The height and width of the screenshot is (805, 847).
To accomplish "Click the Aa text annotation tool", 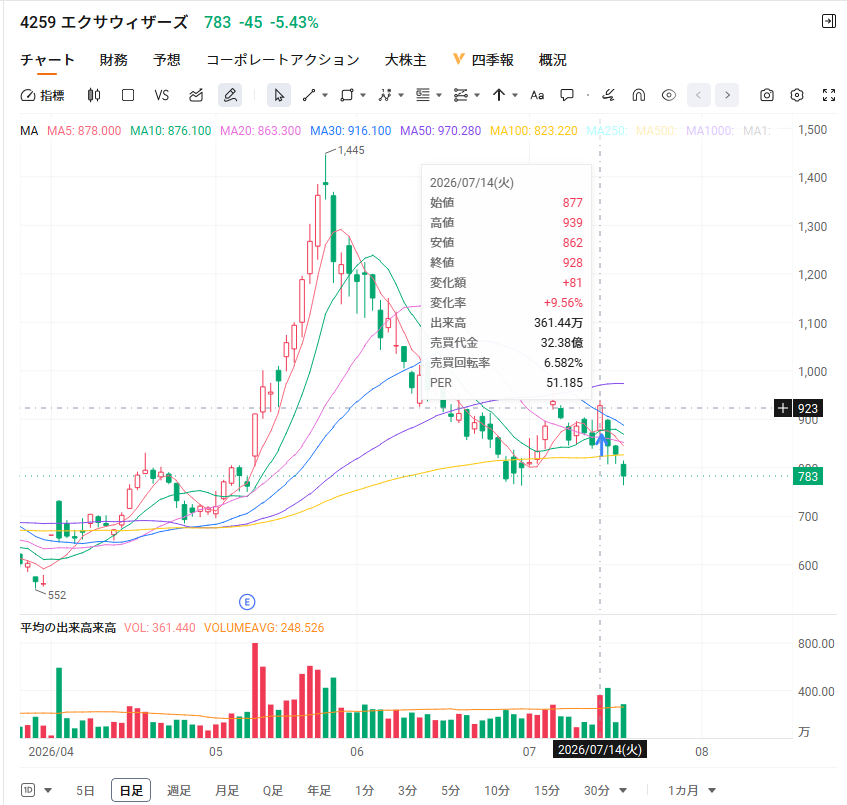I will (536, 96).
